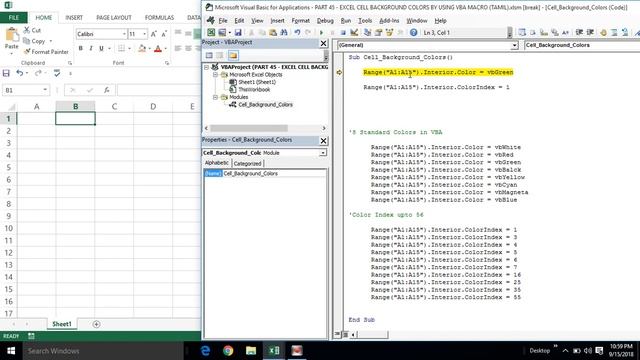Viewport: 640px width, 360px height.
Task: Click the Comment Block icon in Edit toolbar
Action: pos(614,32)
